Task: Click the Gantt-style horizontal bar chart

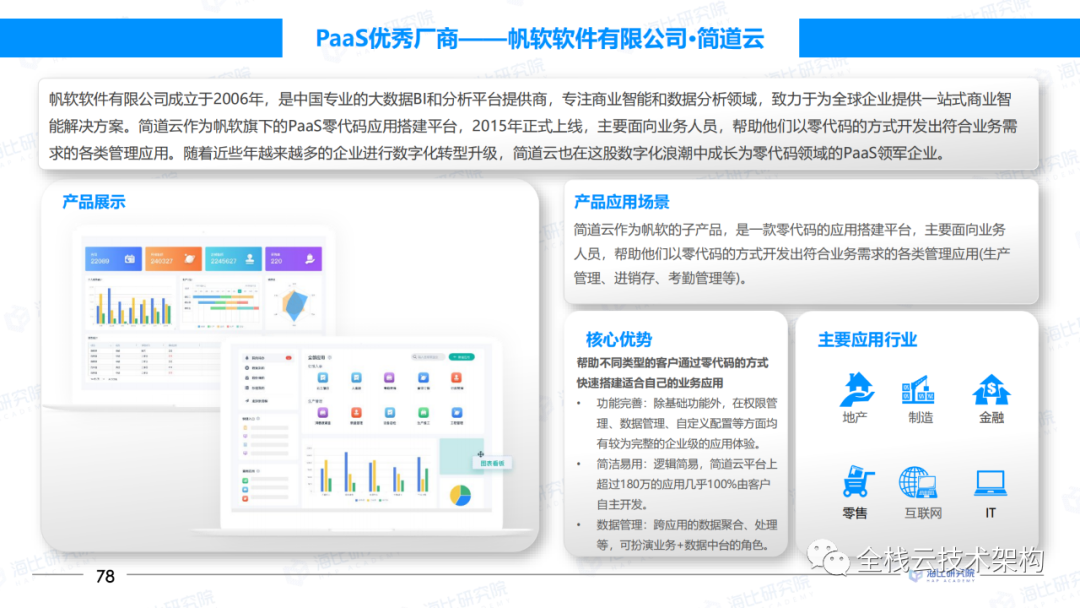Action: pos(222,305)
